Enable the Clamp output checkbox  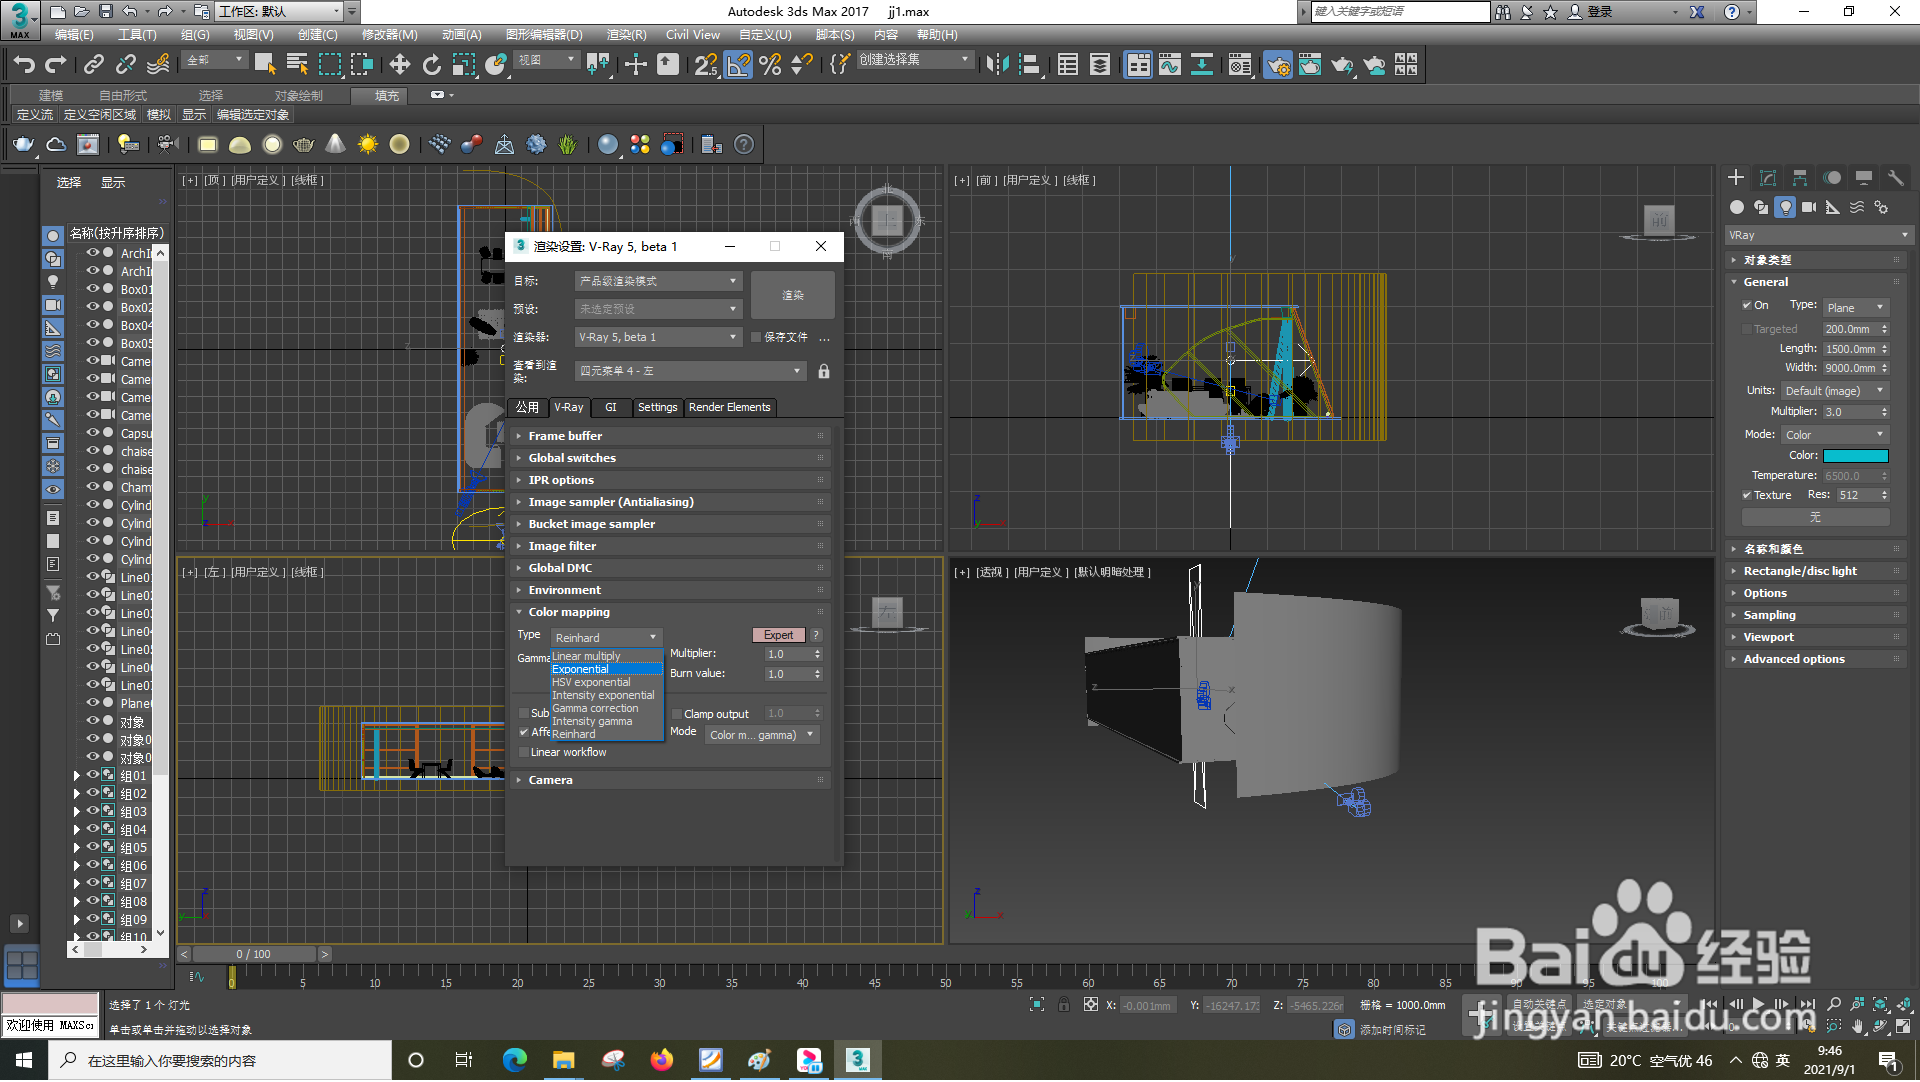click(677, 714)
